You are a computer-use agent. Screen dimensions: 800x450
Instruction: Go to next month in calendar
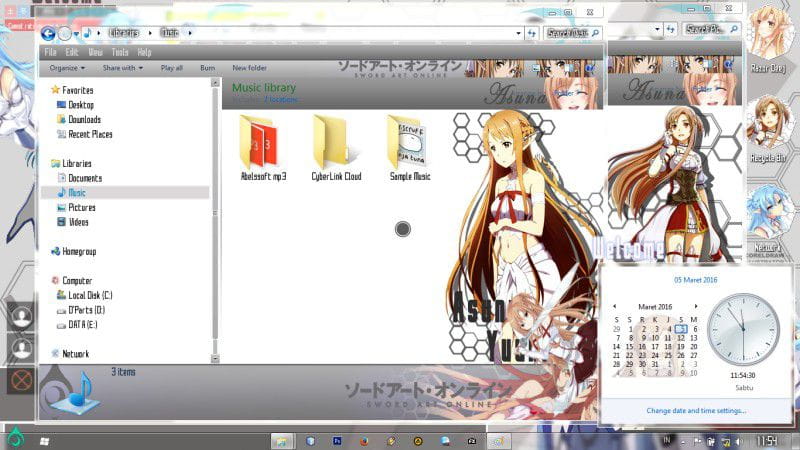tap(698, 306)
